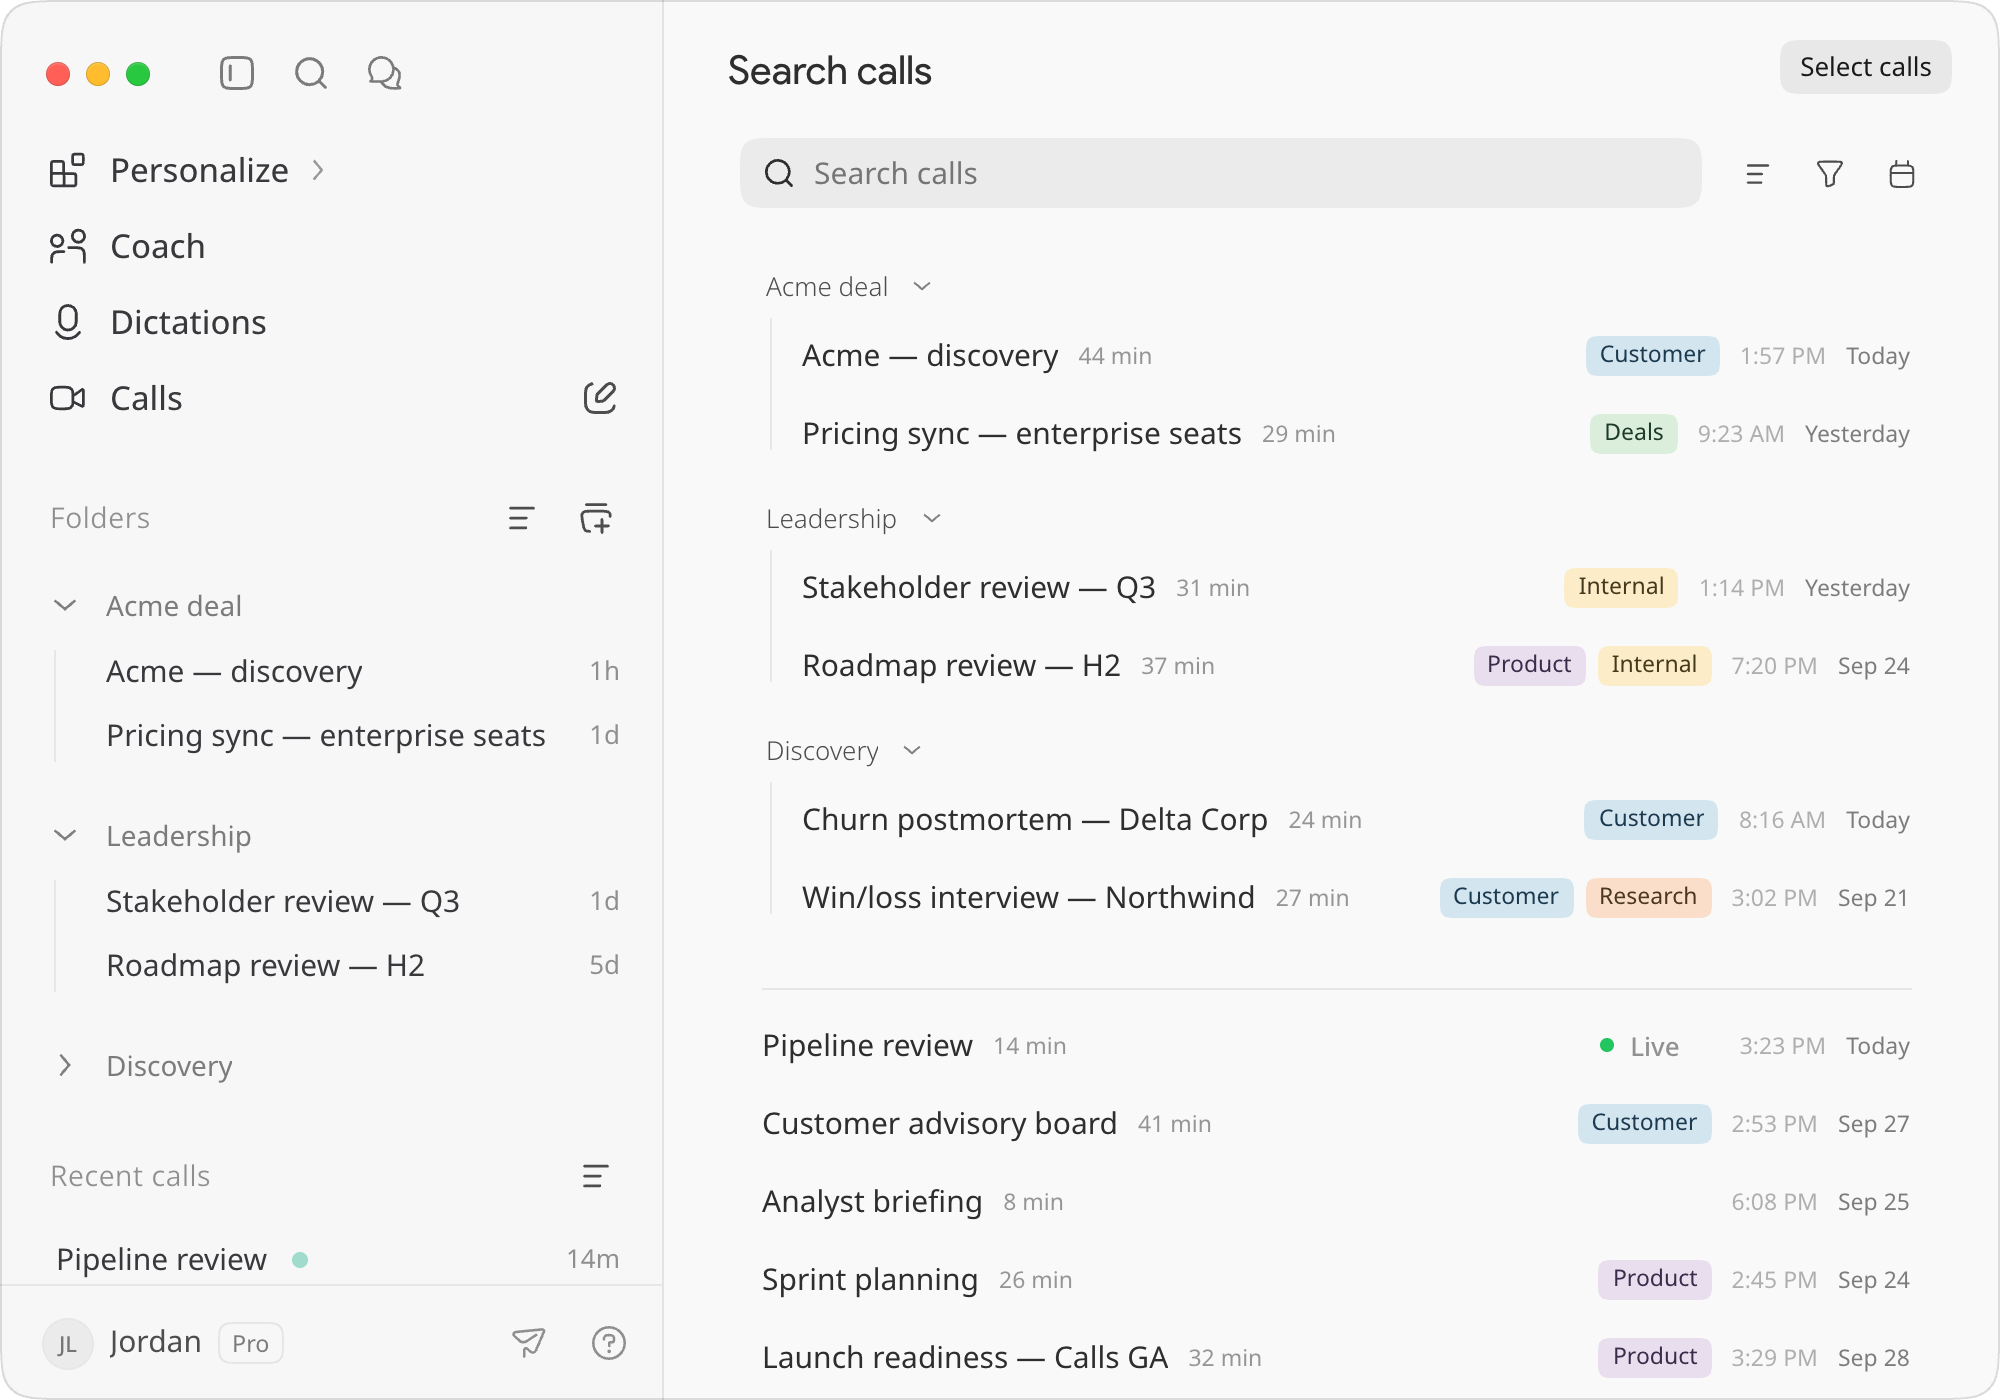
Task: Sort folders with the list icon
Action: point(521,518)
